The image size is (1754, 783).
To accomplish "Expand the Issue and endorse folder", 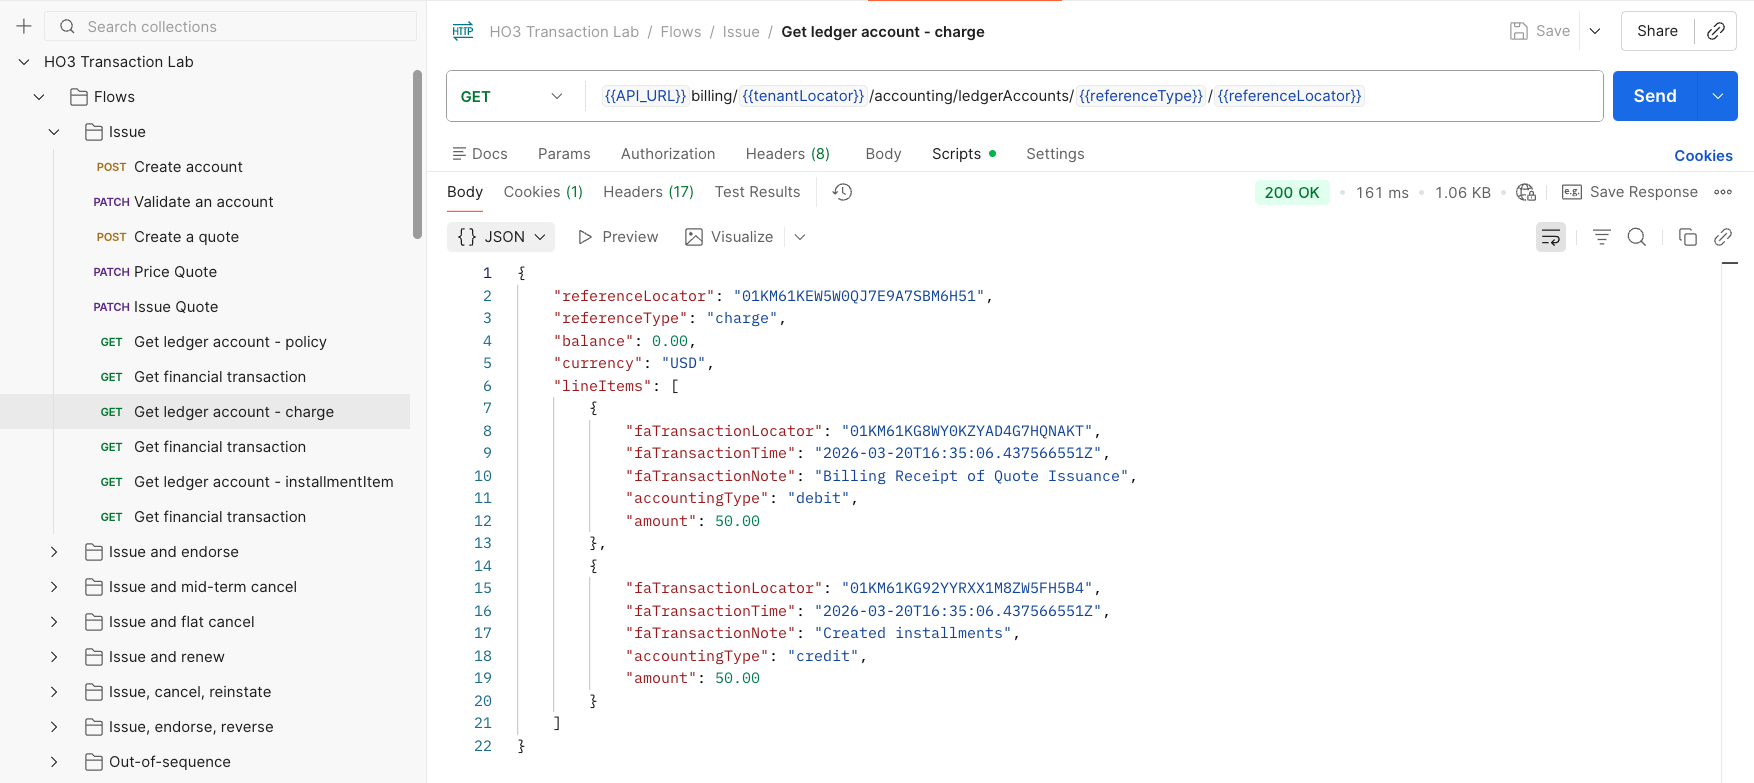I will (x=54, y=552).
